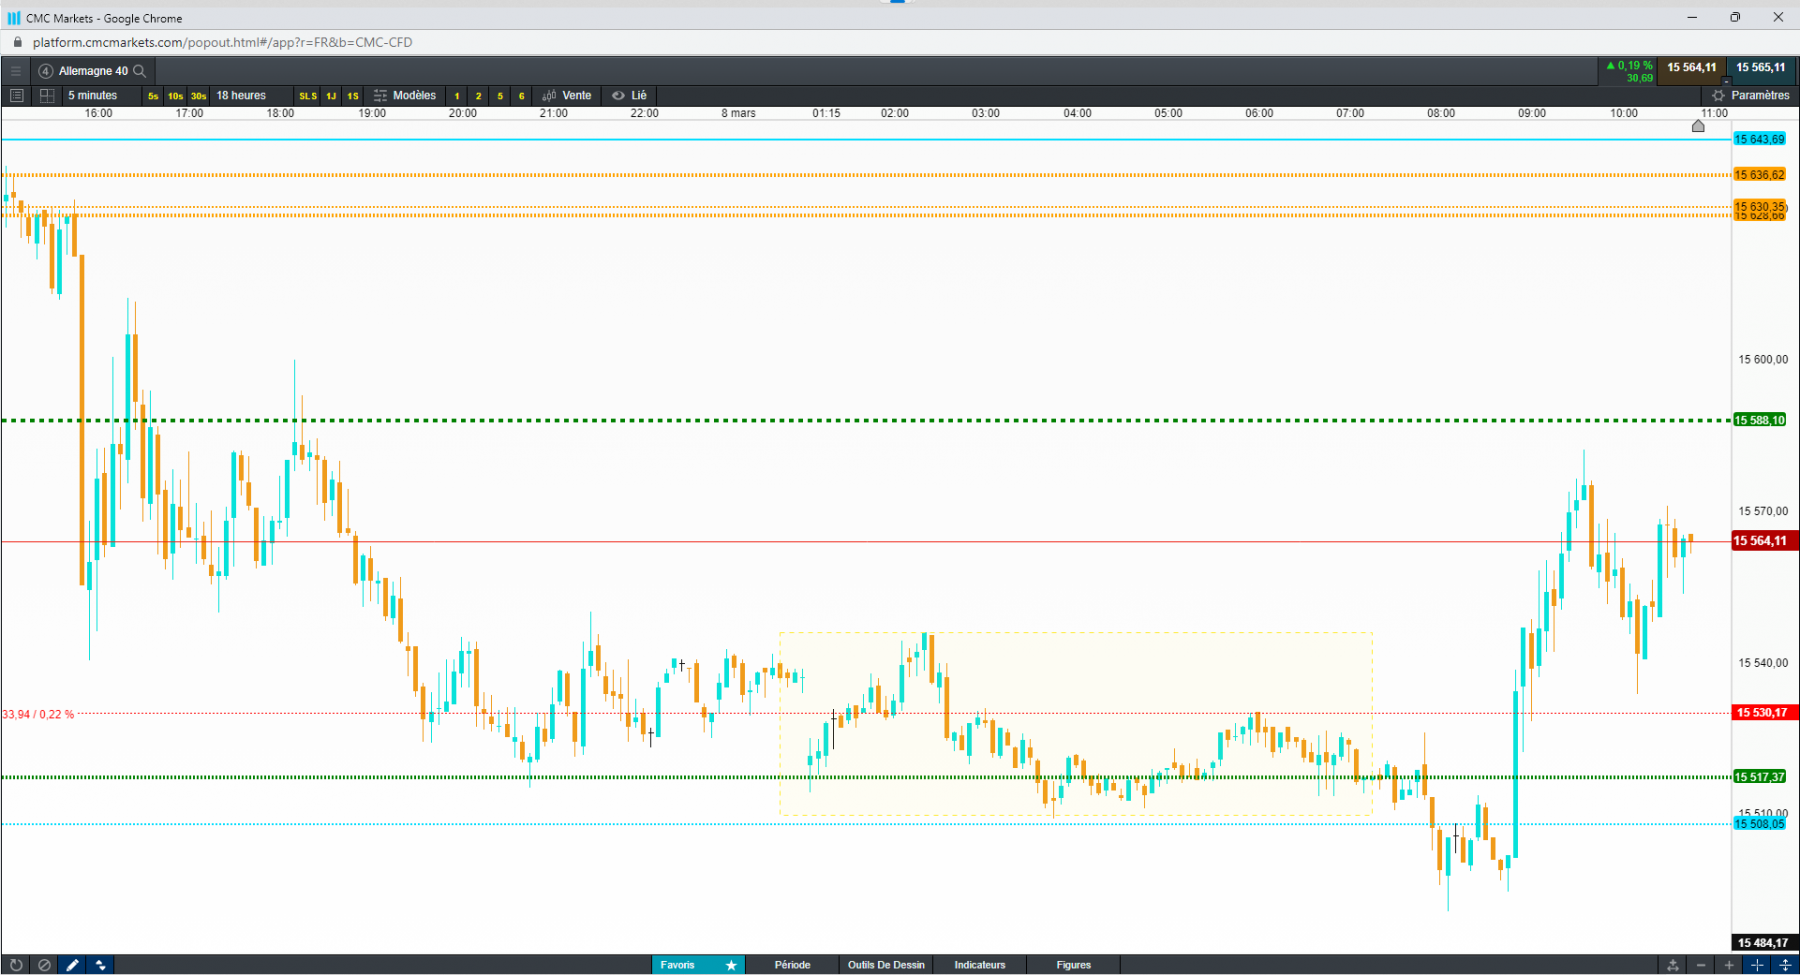Load chart template number 5
1800x975 pixels.
500,96
